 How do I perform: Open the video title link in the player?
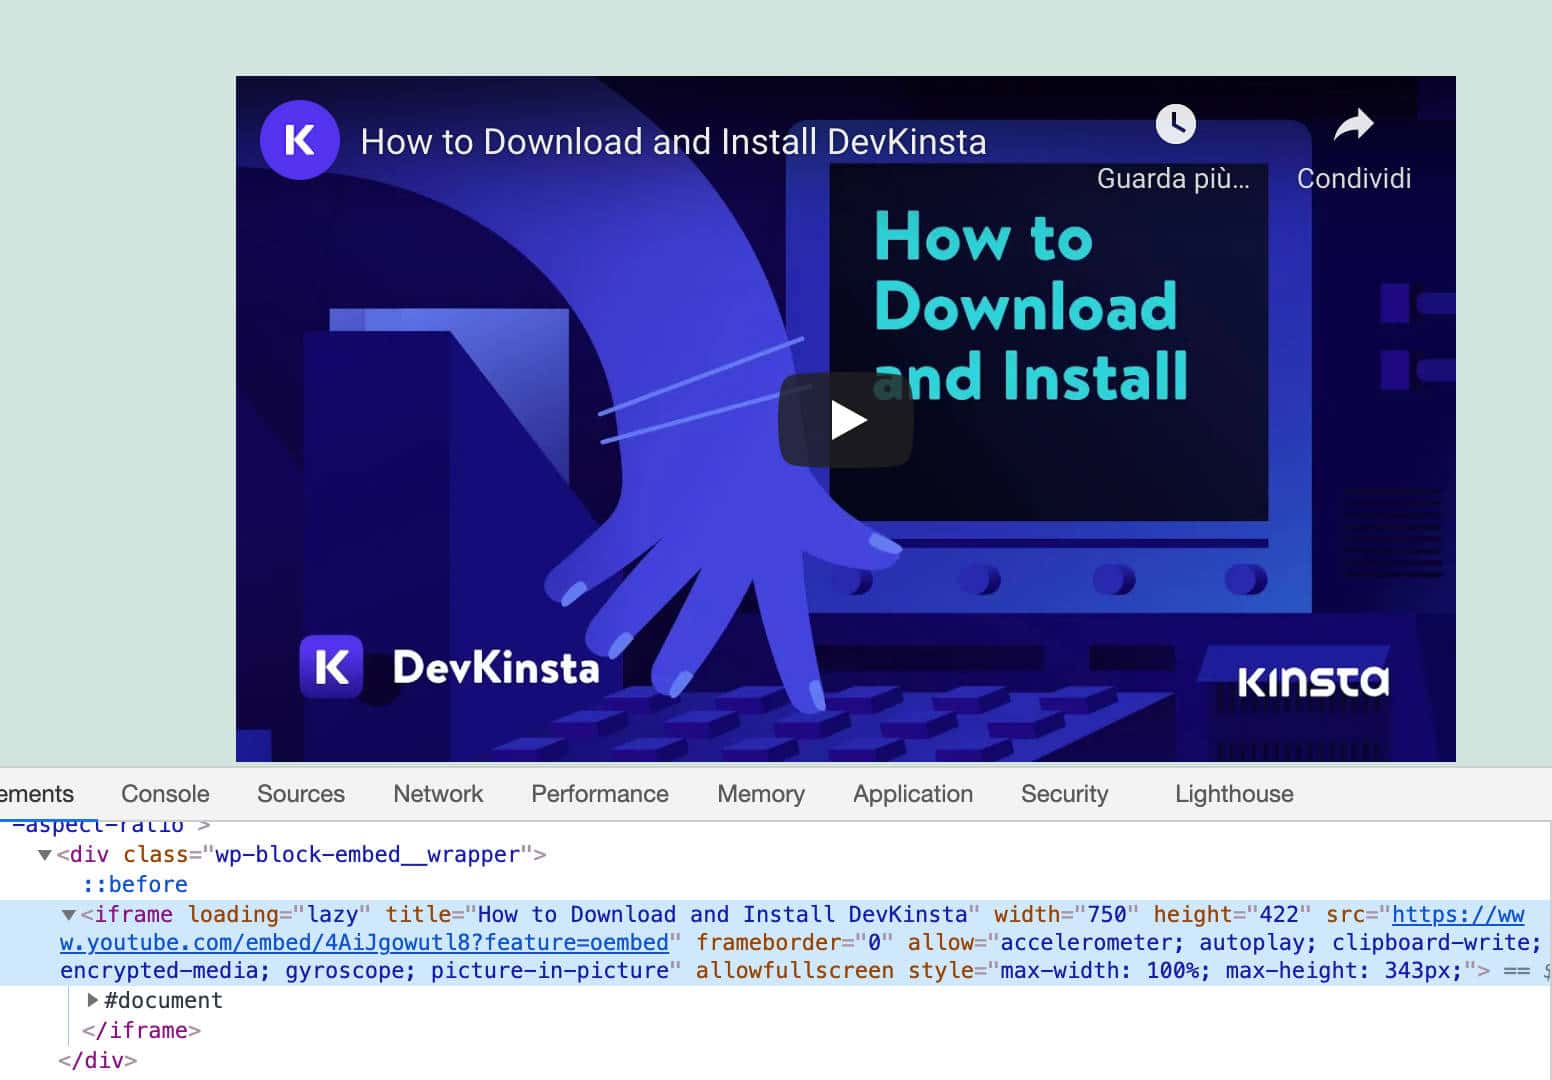pyautogui.click(x=673, y=142)
